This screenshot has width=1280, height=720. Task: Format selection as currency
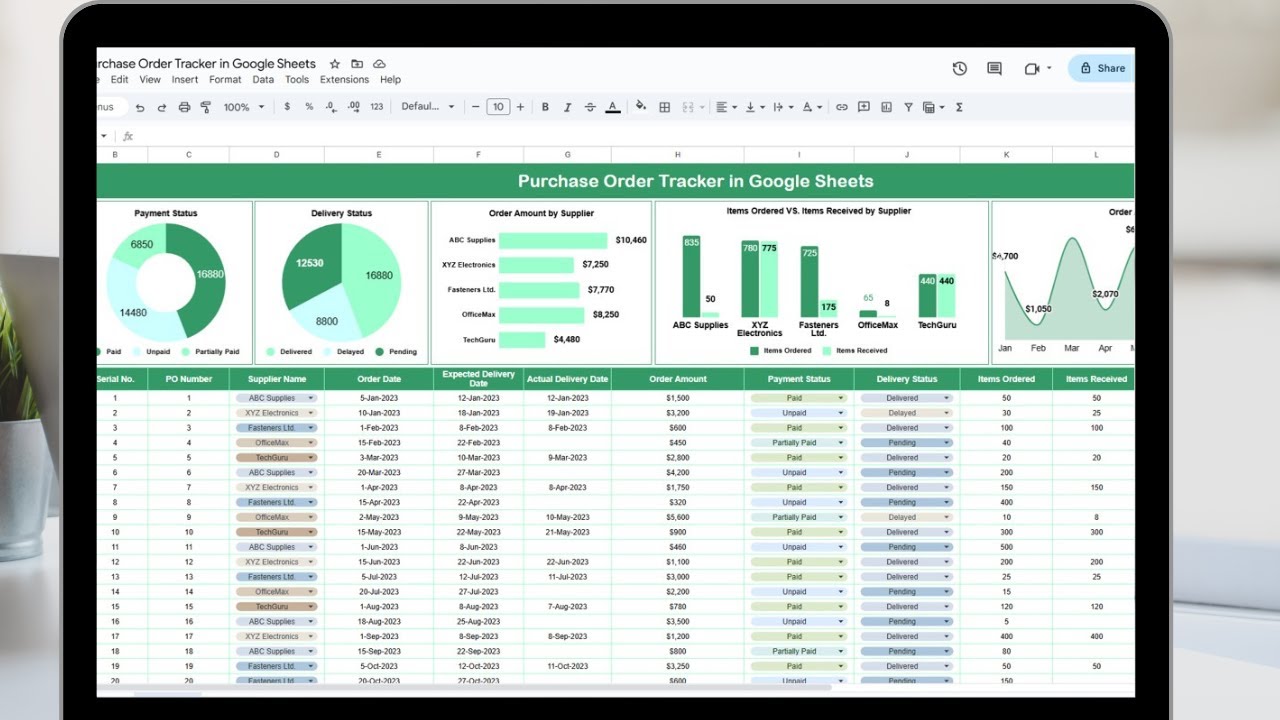tap(288, 107)
